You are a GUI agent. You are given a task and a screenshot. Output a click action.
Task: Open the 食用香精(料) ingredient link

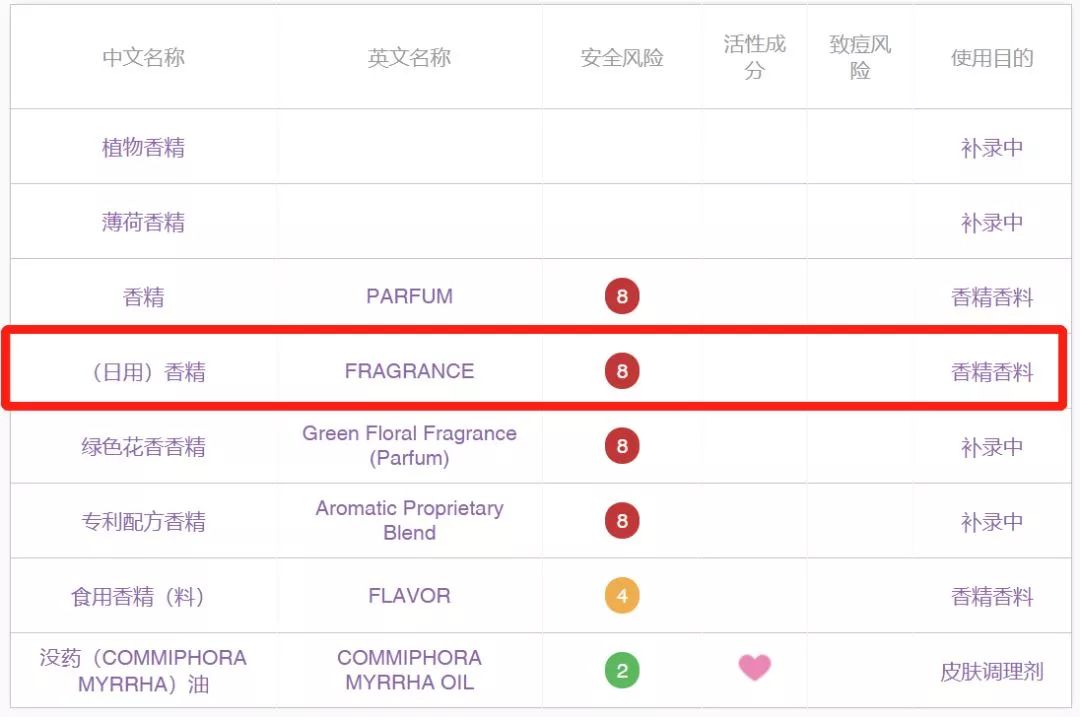click(x=138, y=596)
